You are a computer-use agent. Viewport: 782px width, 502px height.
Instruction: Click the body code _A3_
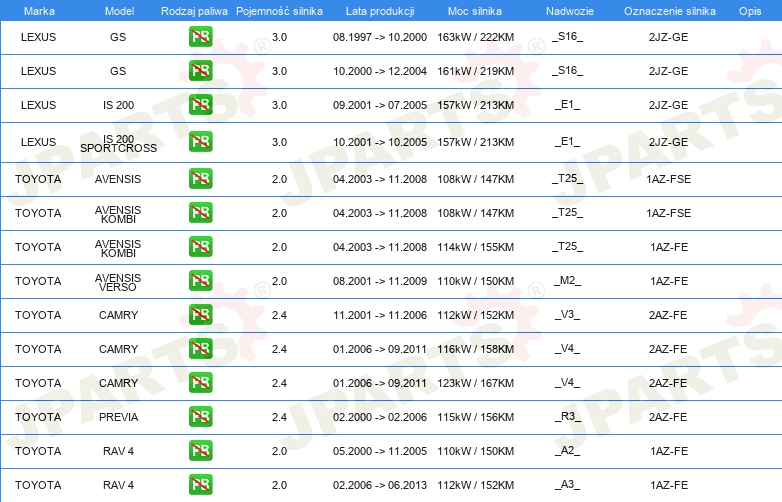[x=568, y=485]
